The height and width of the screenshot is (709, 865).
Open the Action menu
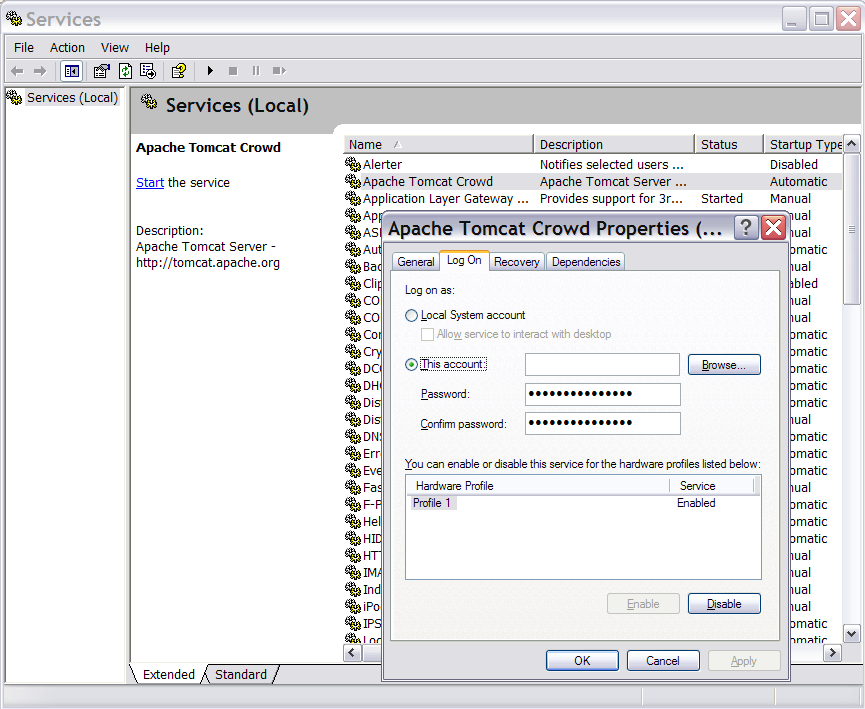tap(67, 47)
